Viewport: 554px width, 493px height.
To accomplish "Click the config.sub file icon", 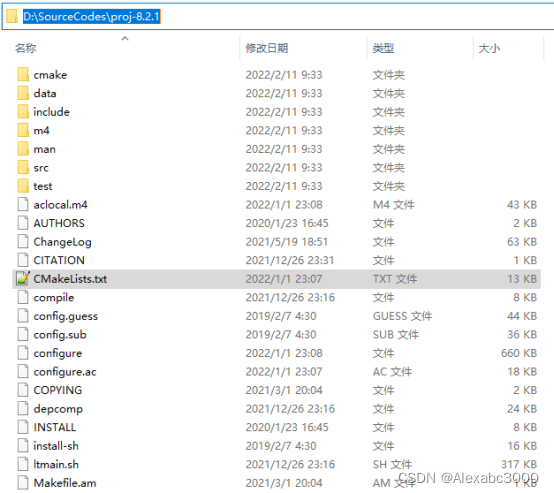I will pyautogui.click(x=23, y=334).
